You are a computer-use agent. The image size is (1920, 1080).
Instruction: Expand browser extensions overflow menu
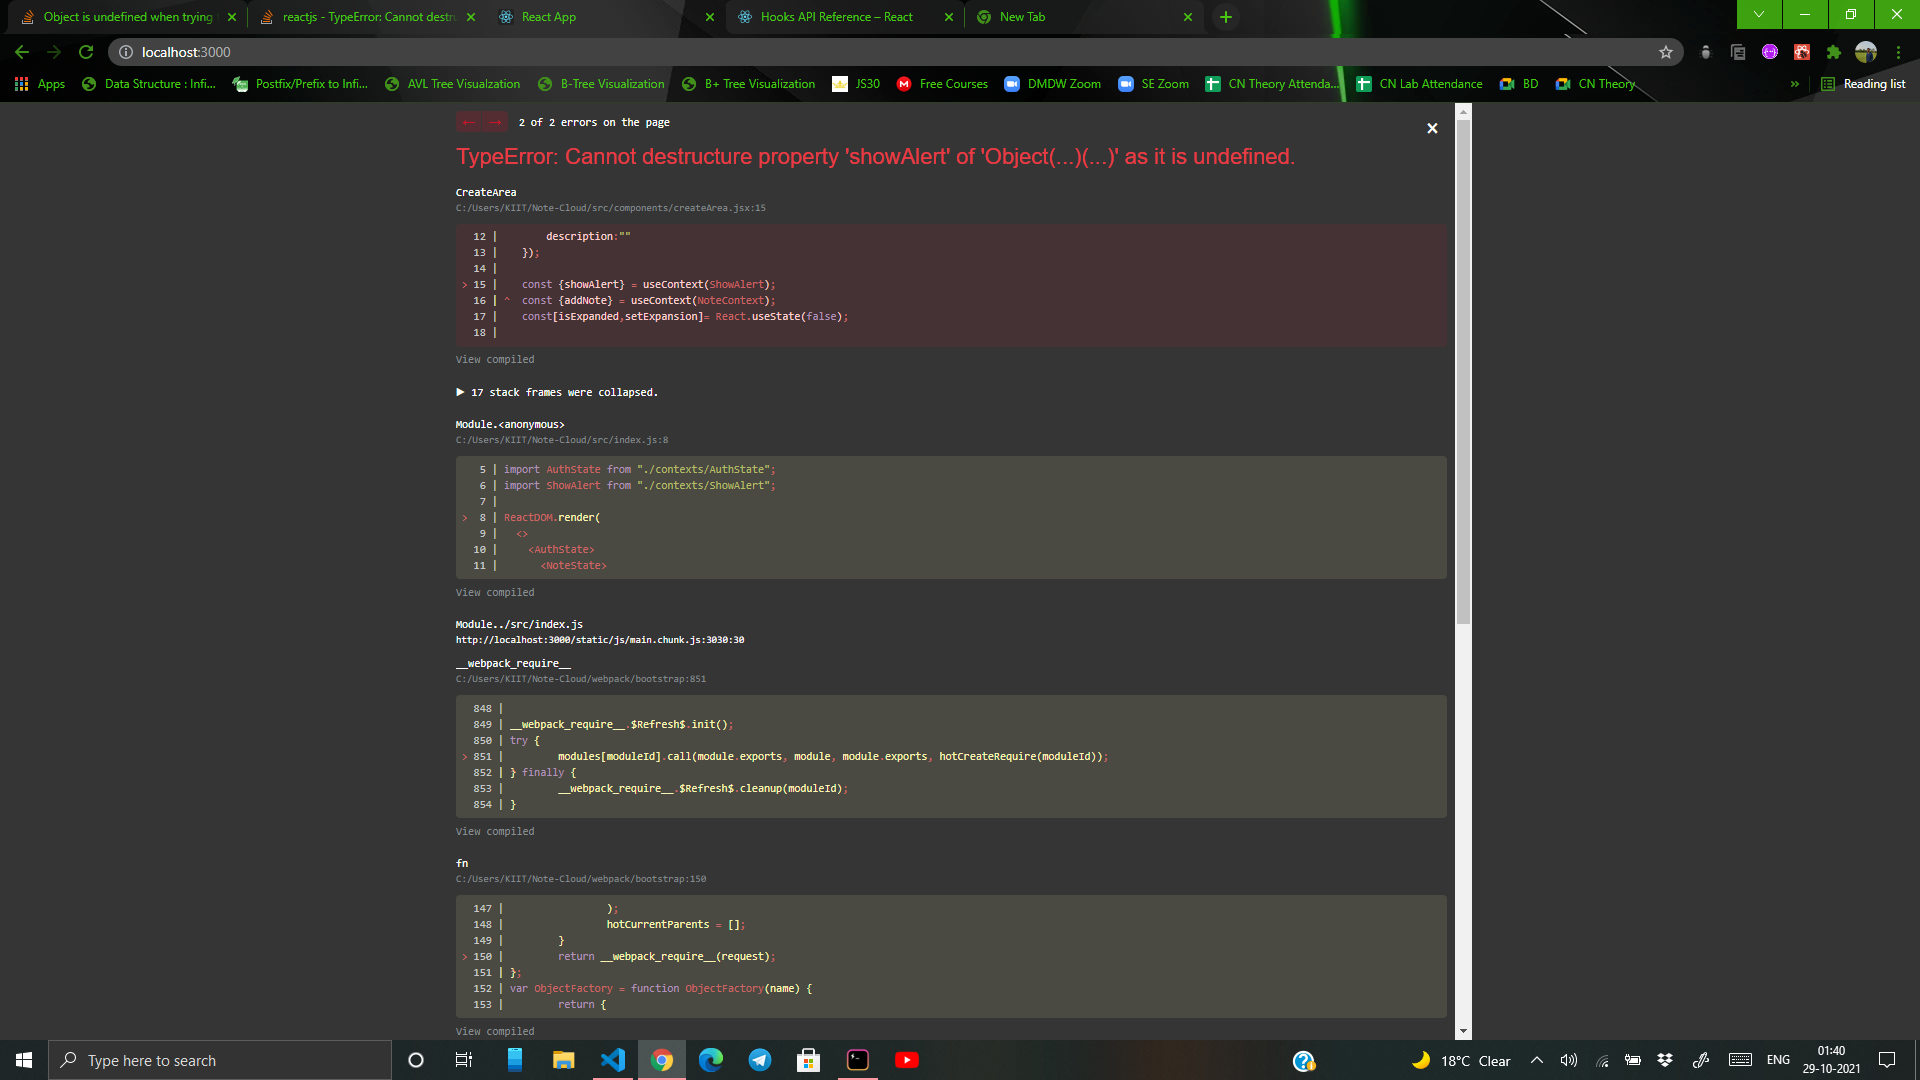pos(1834,51)
